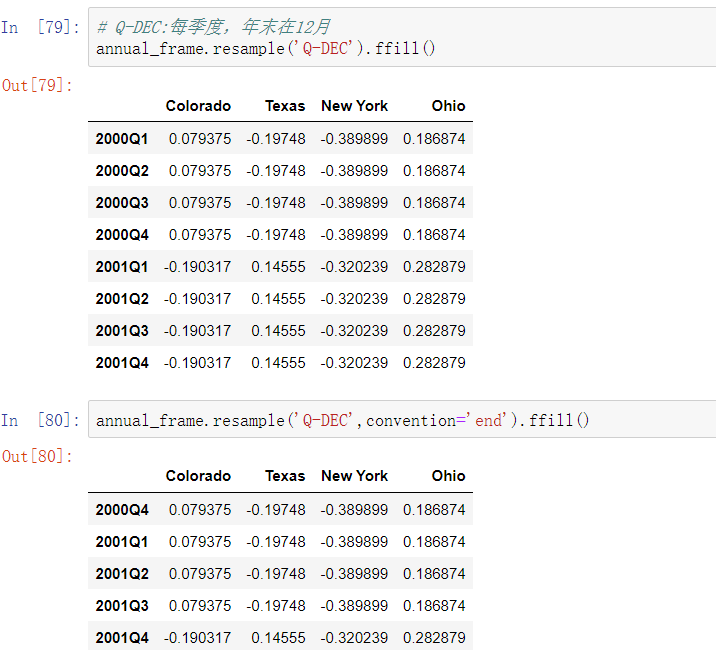Click Texas column header in Out[79] table
716x650 pixels.
(x=285, y=106)
